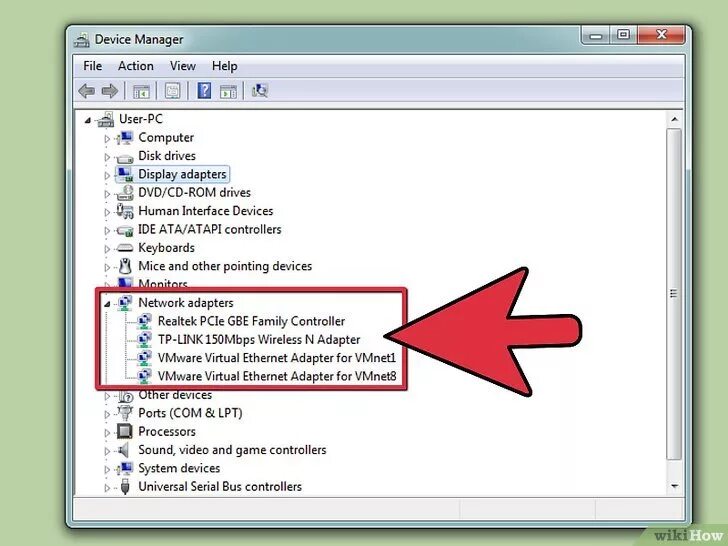Click the Human Interface Devices icon

coord(125,211)
